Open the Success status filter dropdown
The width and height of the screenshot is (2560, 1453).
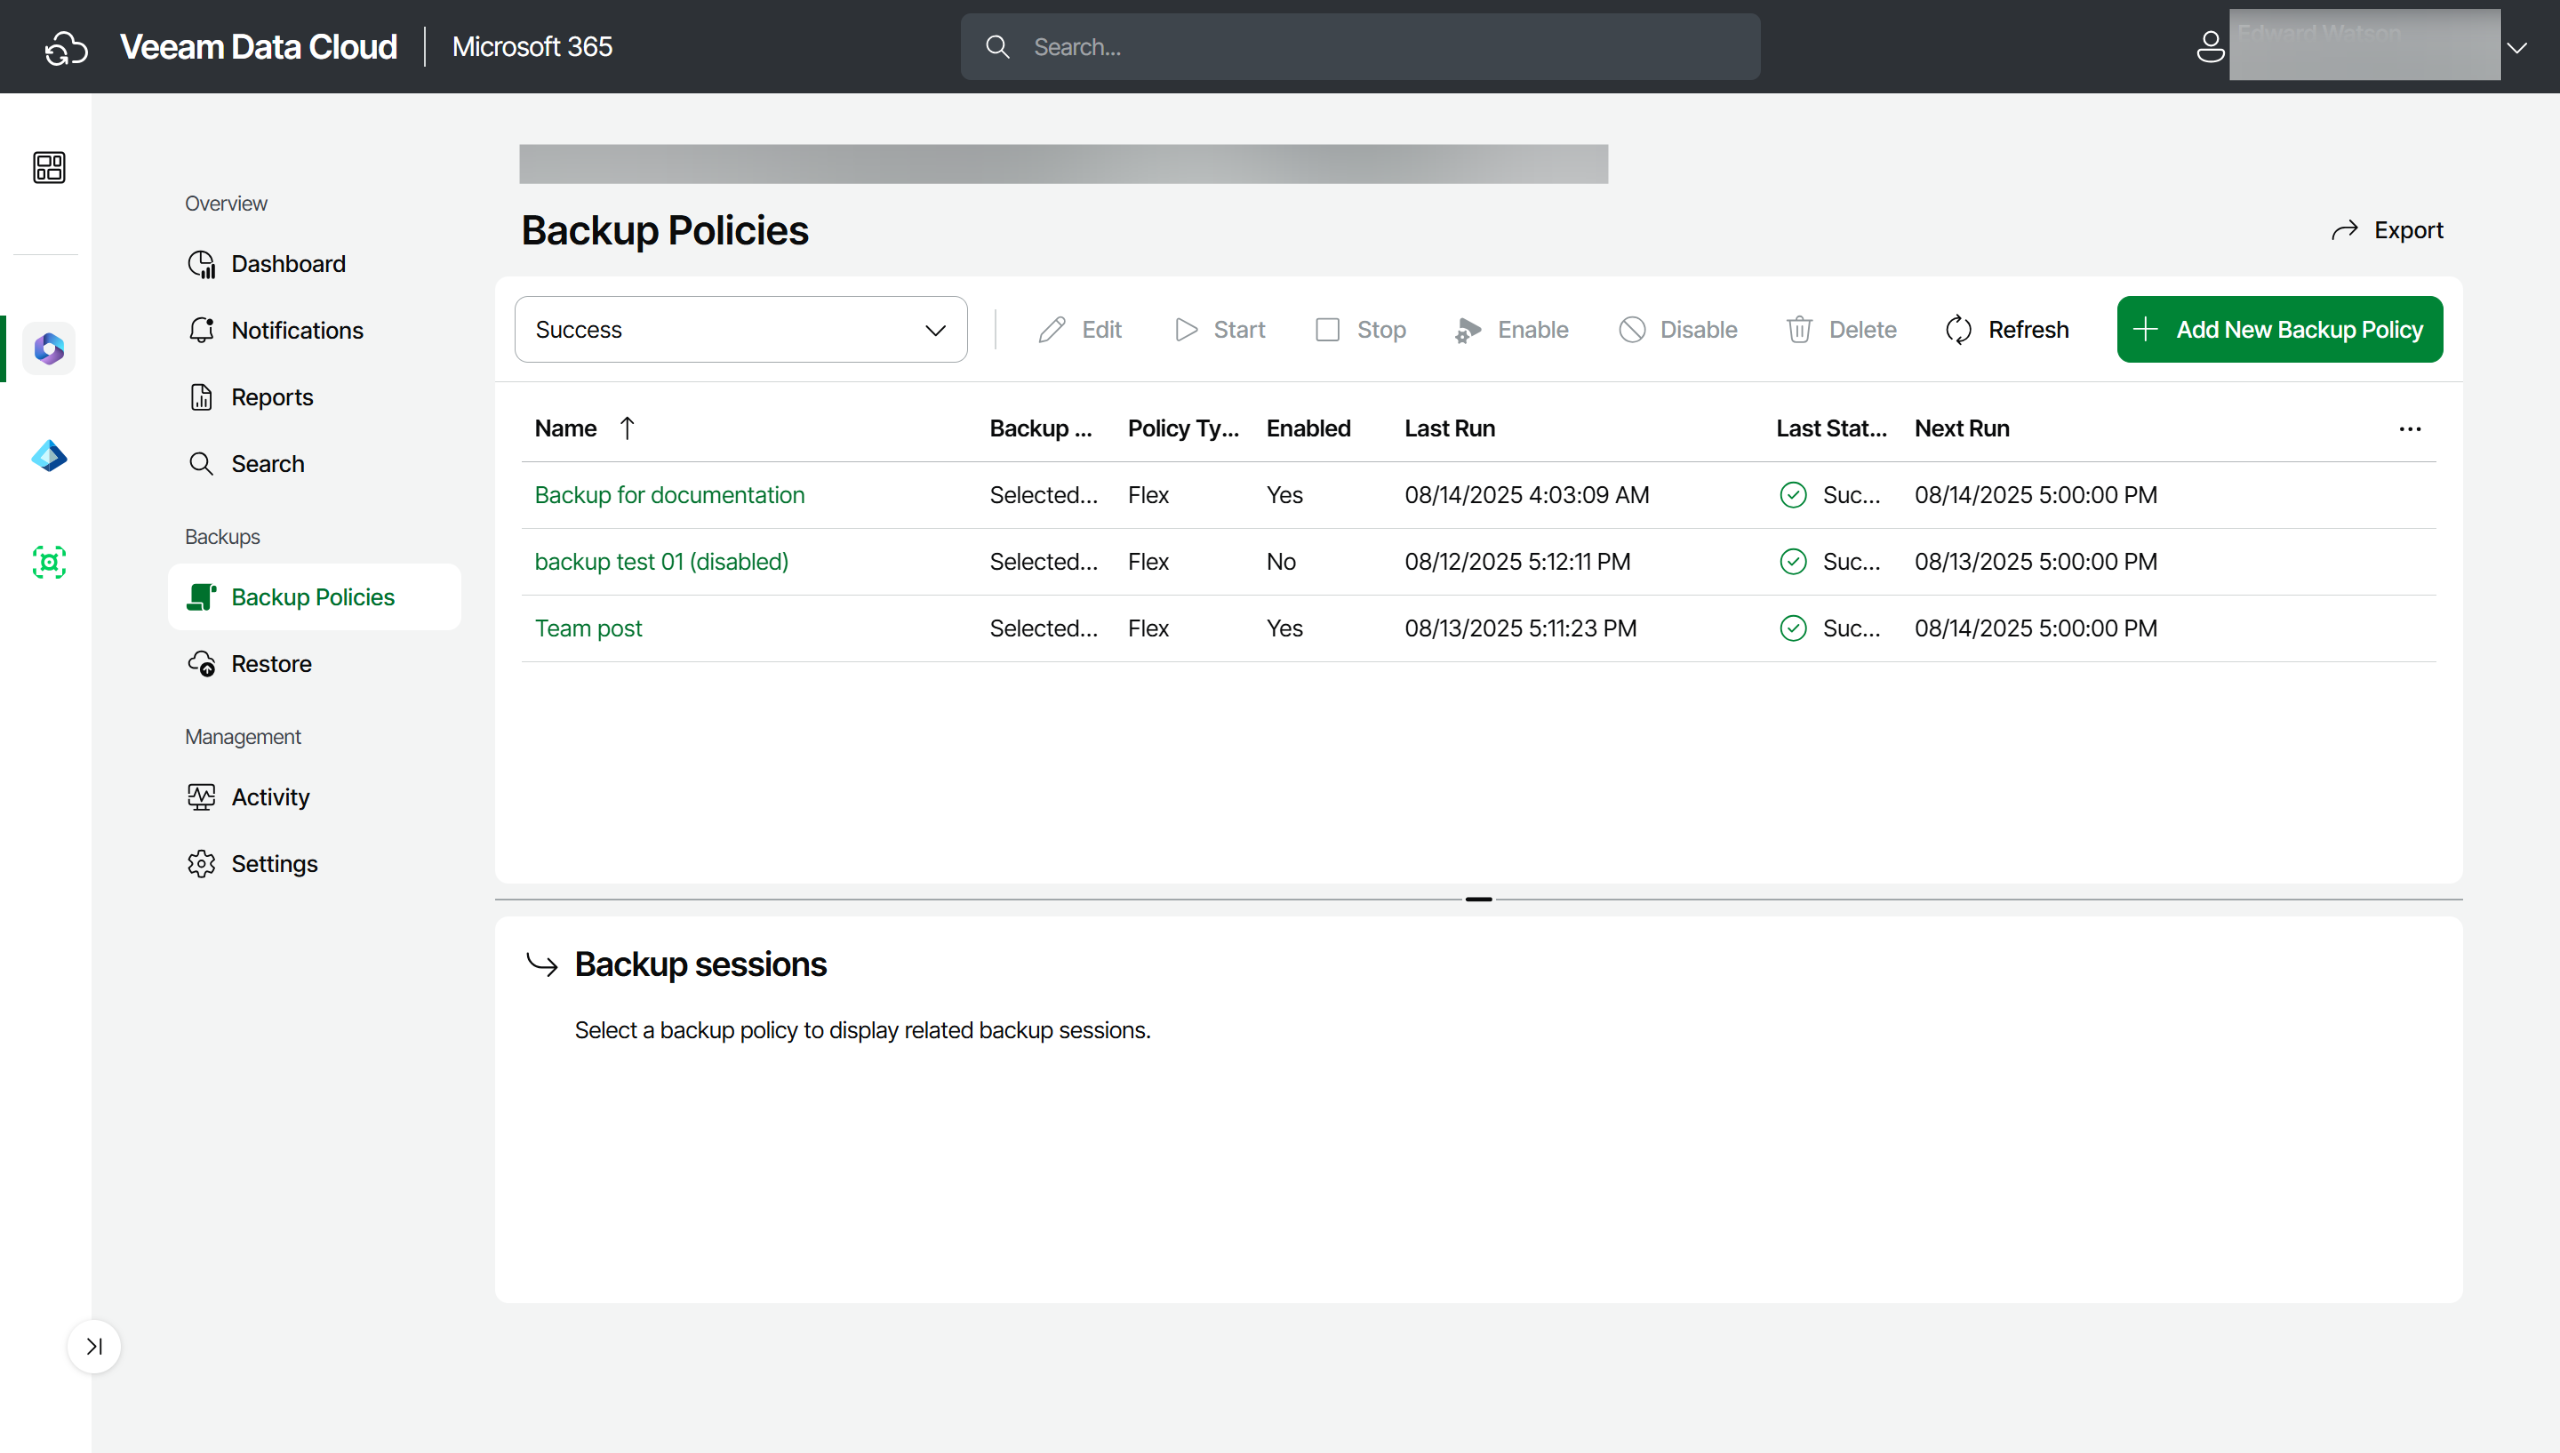click(x=740, y=330)
